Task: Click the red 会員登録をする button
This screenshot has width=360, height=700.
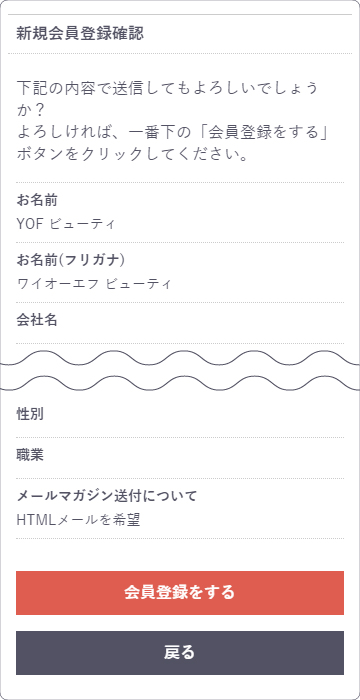Action: [x=180, y=592]
